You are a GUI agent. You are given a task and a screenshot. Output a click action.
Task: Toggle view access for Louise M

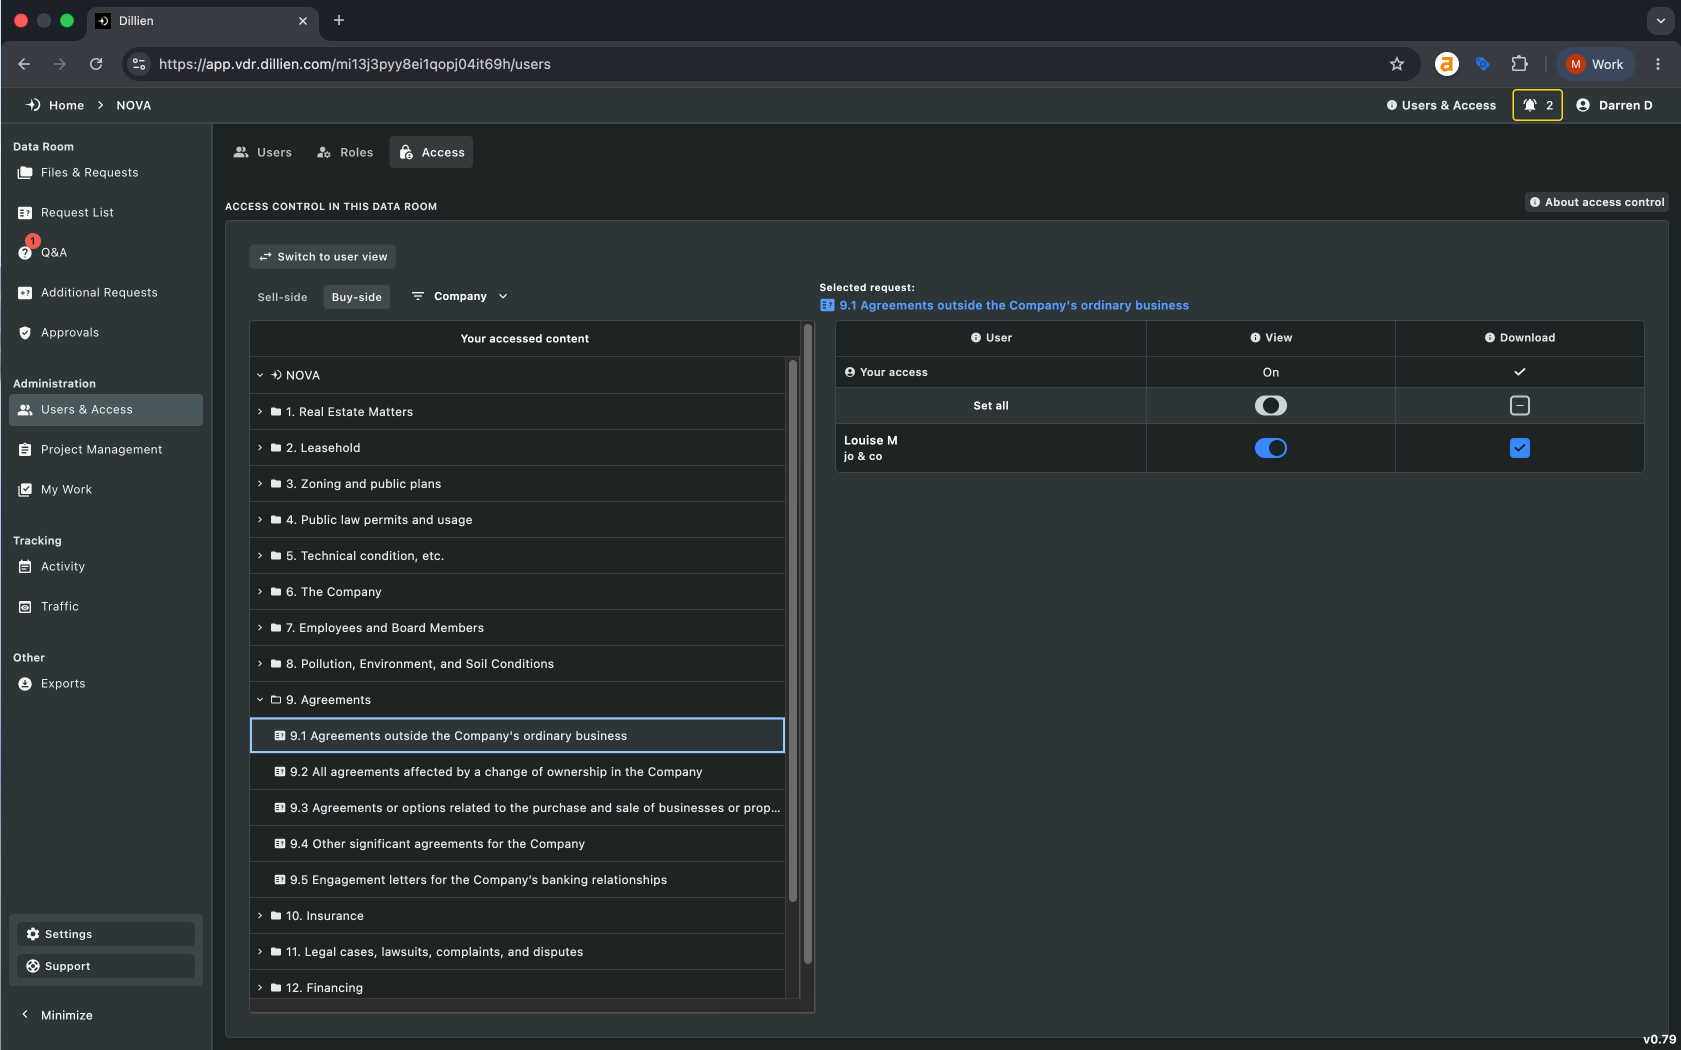(x=1271, y=448)
